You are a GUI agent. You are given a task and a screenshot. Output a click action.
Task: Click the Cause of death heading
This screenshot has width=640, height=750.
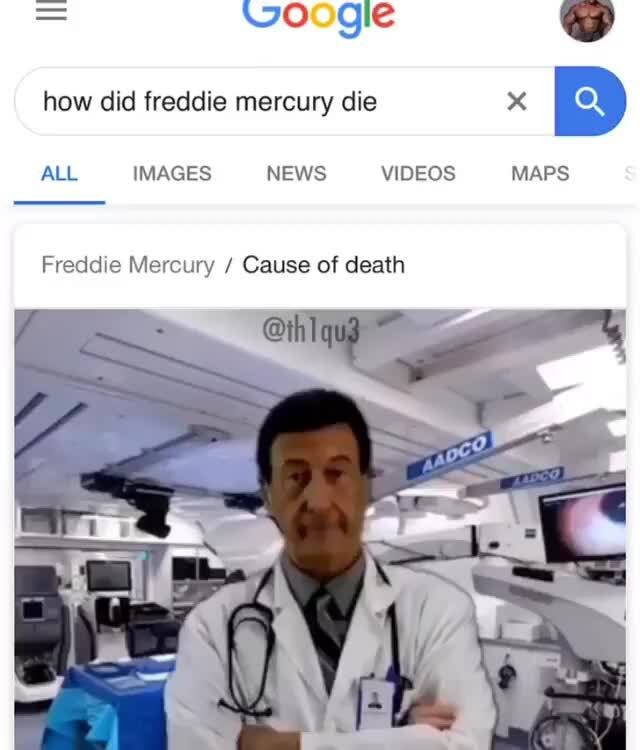(x=323, y=265)
